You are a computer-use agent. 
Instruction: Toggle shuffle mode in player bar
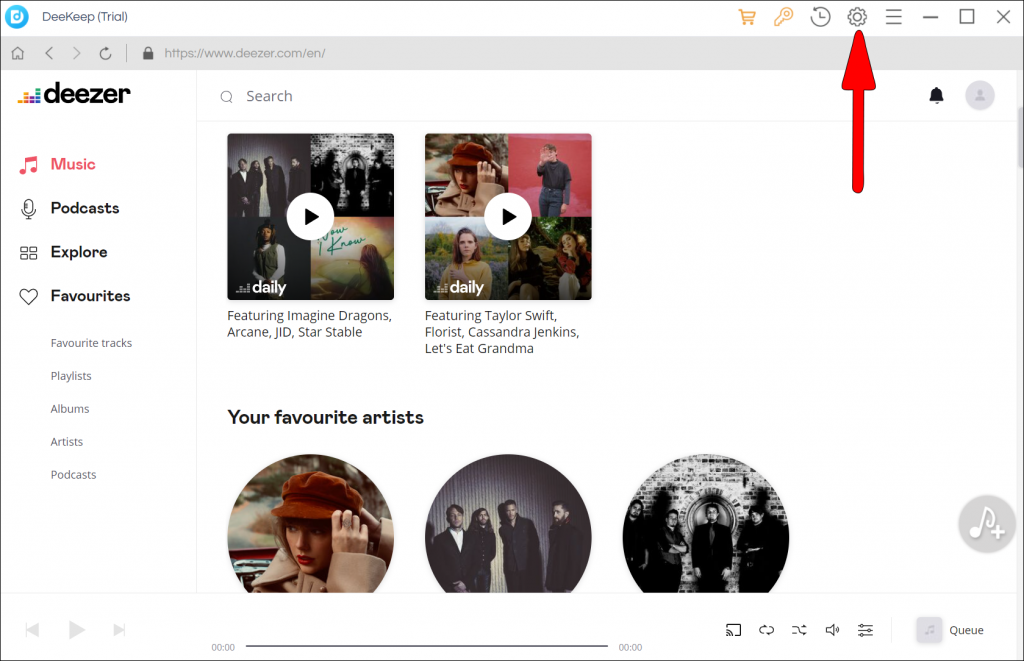799,630
